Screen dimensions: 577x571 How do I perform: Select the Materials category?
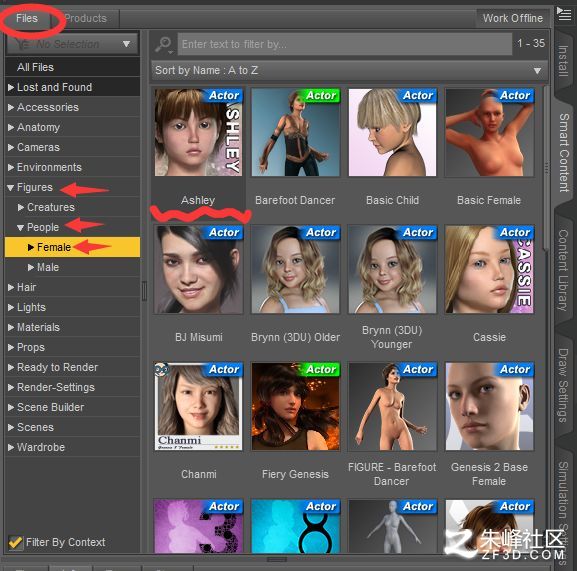72,327
